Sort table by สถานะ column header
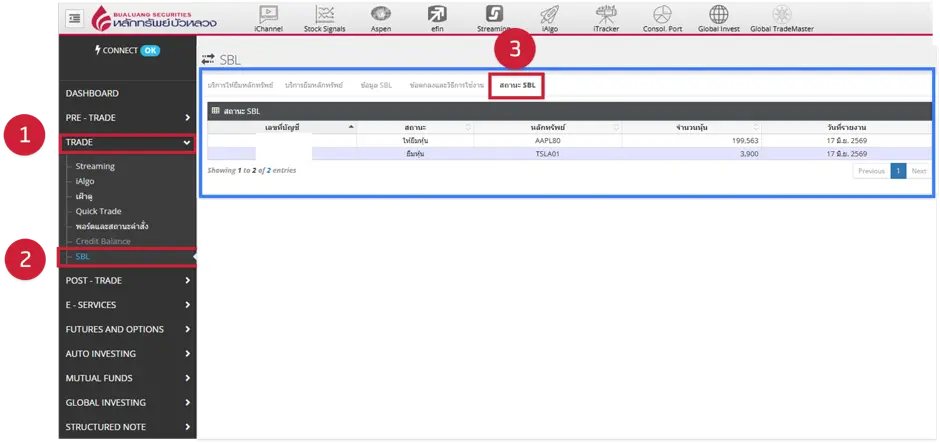Image resolution: width=940 pixels, height=444 pixels. (x=415, y=127)
